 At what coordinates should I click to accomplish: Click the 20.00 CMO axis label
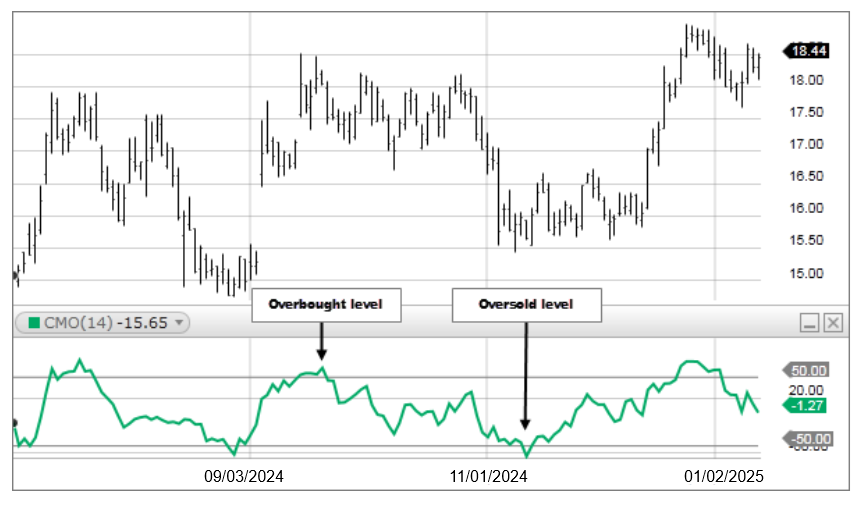click(x=806, y=389)
